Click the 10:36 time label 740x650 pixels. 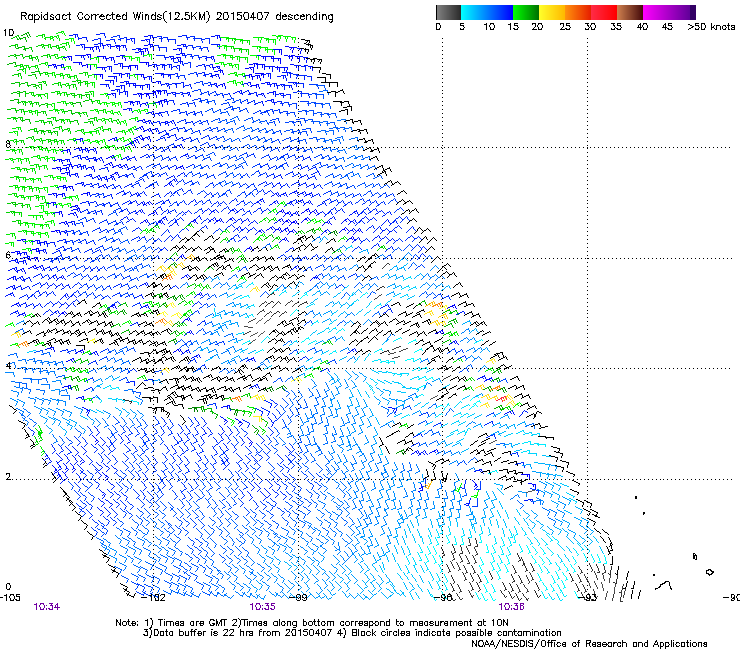coord(512,607)
